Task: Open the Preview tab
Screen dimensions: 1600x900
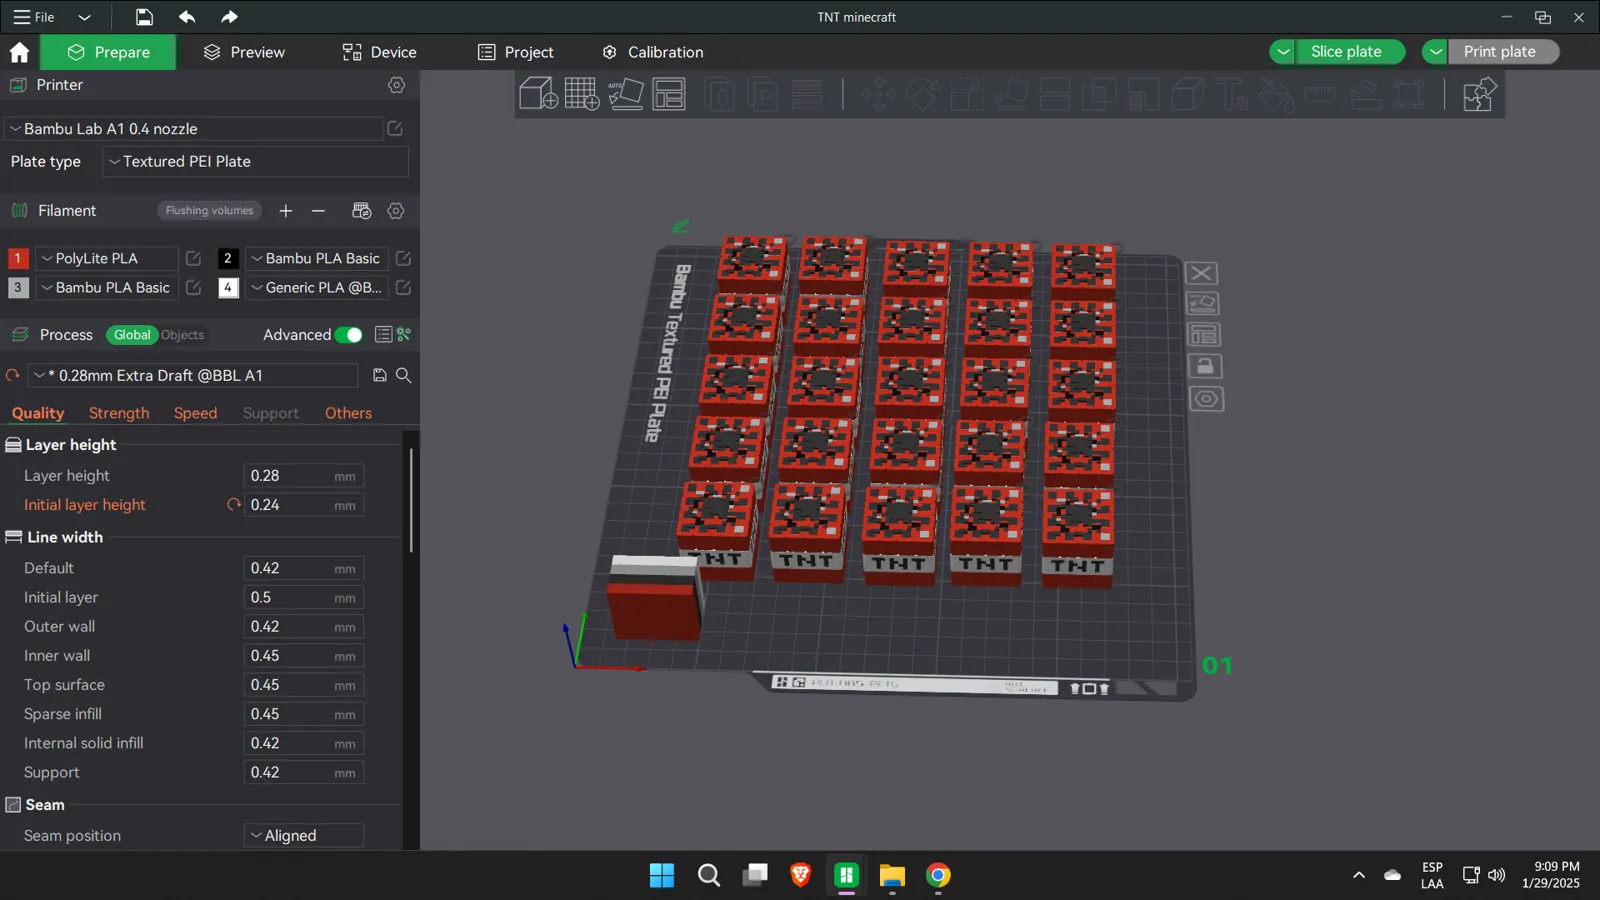Action: click(244, 52)
